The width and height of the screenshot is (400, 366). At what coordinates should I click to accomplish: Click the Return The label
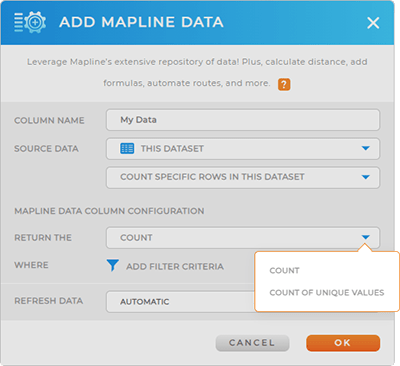coord(43,238)
